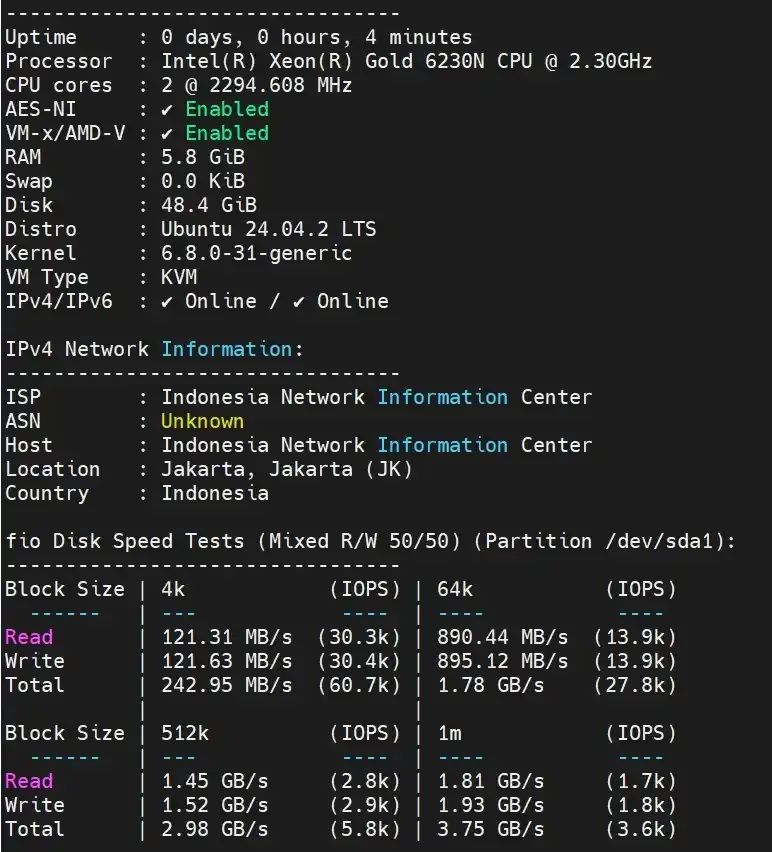Click the 64k total speed '1.78 GB/s'

coord(491,685)
